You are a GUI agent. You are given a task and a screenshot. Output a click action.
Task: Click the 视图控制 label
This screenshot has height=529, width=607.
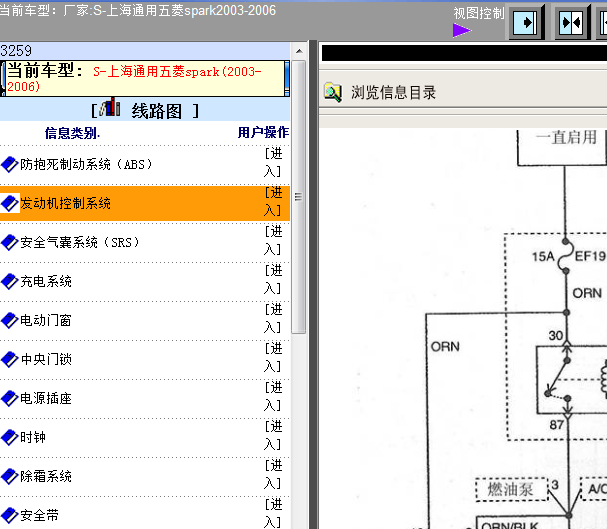pos(478,13)
